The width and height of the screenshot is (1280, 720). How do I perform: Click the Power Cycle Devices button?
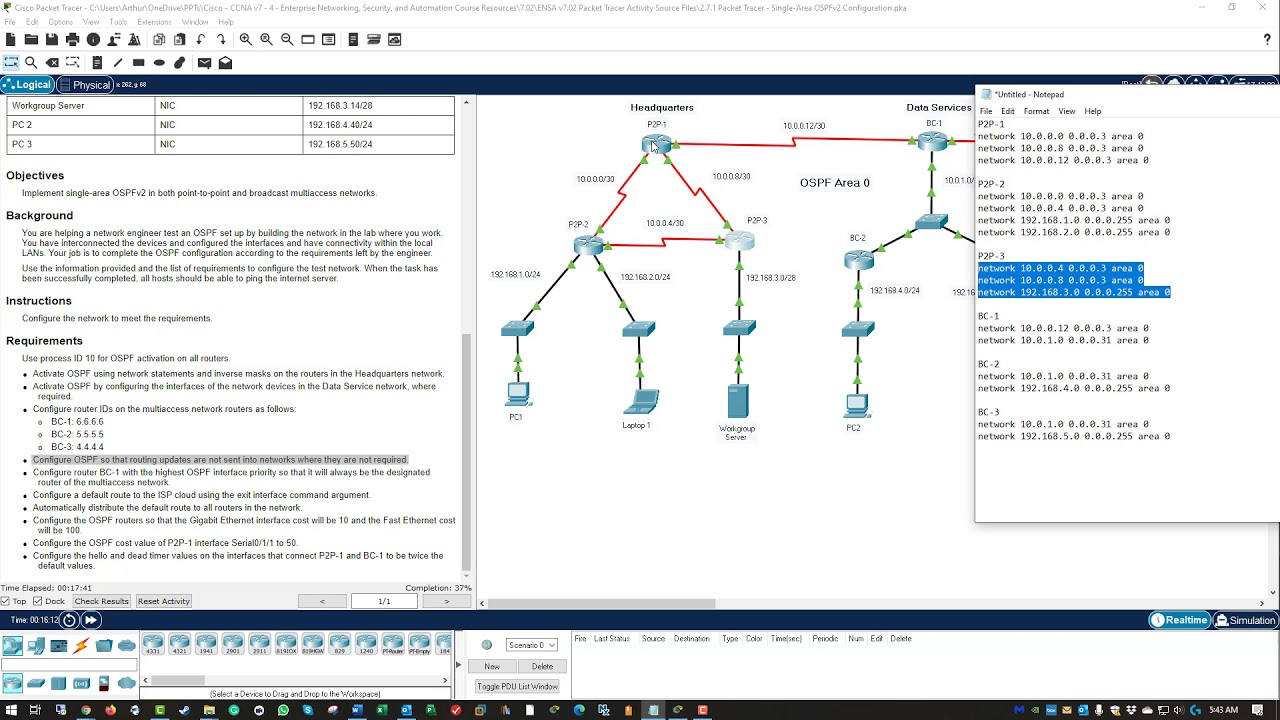69,620
